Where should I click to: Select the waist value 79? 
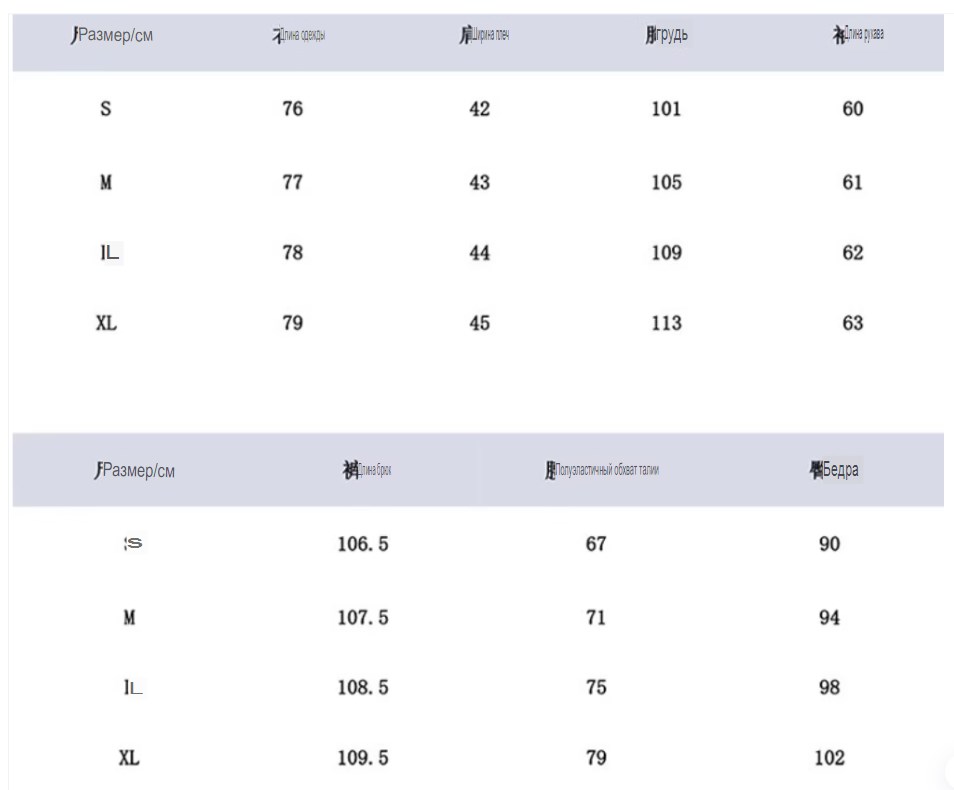tap(596, 758)
